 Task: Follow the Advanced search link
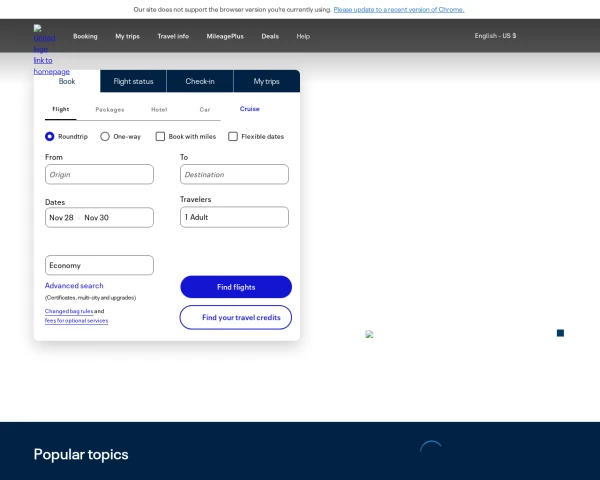[74, 286]
